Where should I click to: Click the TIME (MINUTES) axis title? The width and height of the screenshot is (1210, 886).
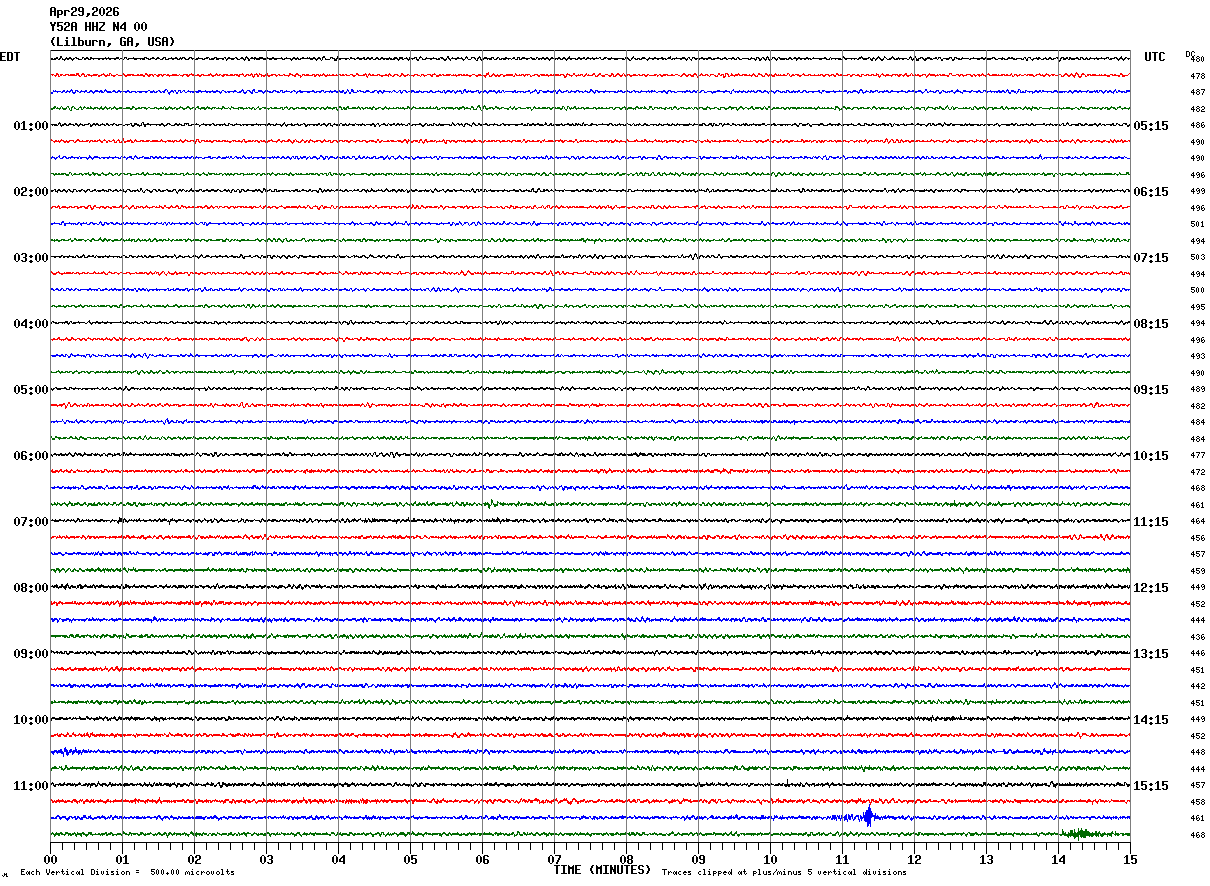coord(602,870)
